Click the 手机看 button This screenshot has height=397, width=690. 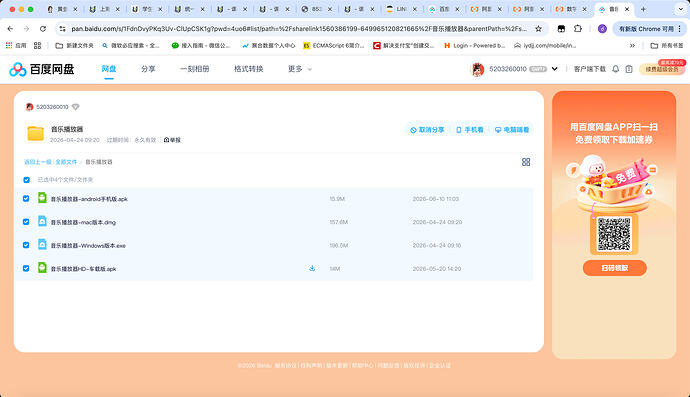click(x=470, y=130)
